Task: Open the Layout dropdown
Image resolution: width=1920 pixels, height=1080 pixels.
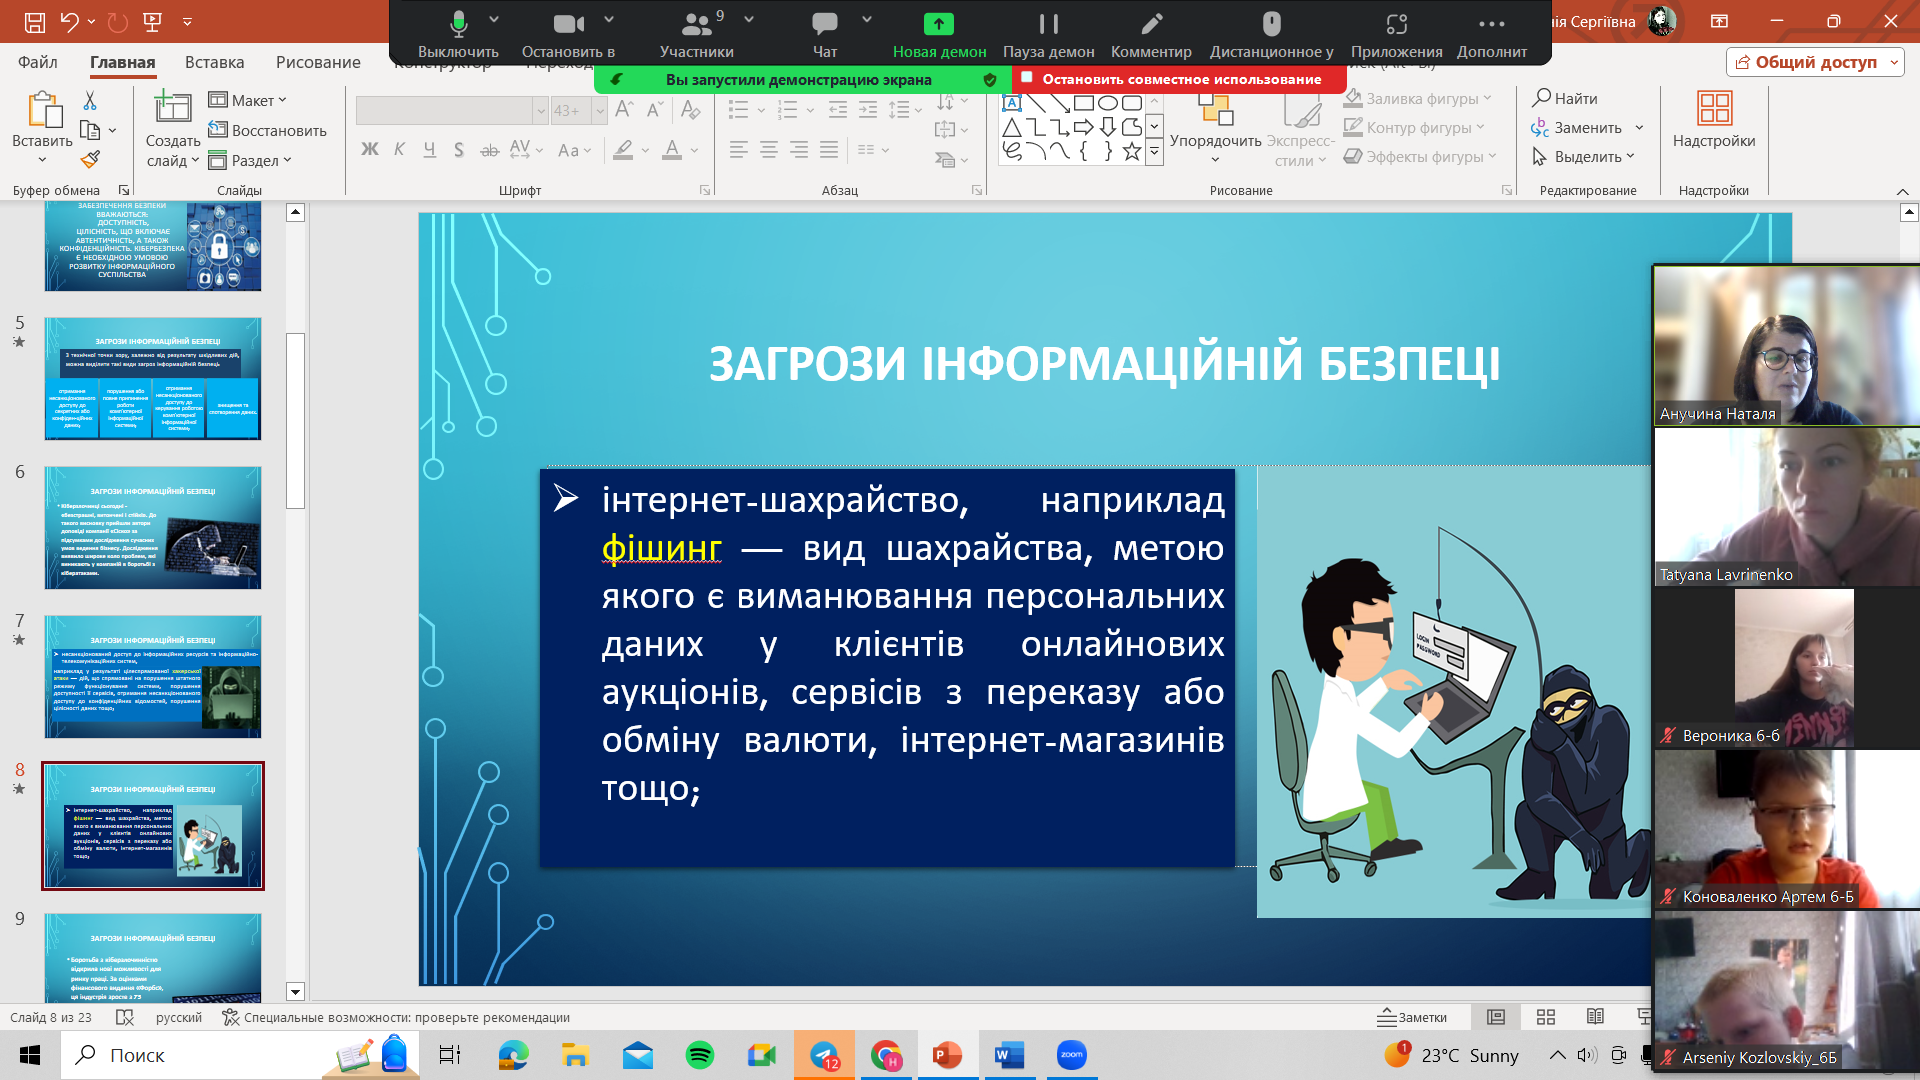Action: click(247, 100)
